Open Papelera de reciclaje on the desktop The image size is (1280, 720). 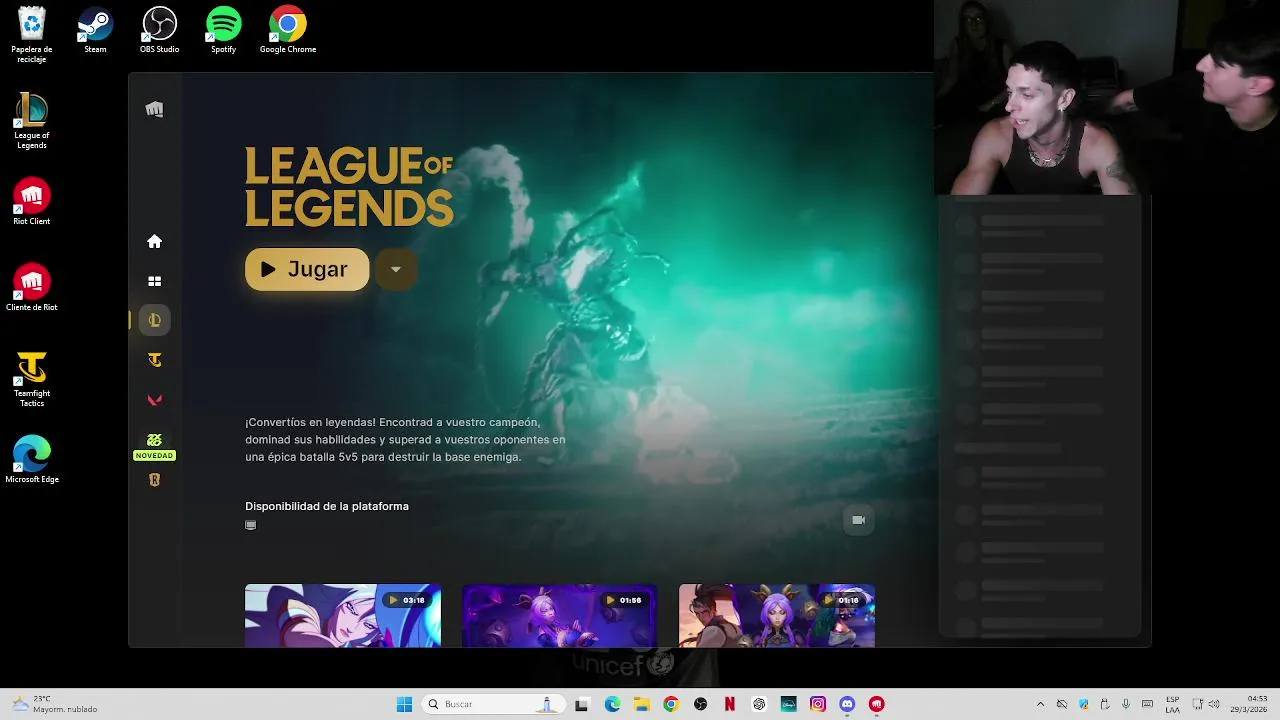tap(32, 34)
